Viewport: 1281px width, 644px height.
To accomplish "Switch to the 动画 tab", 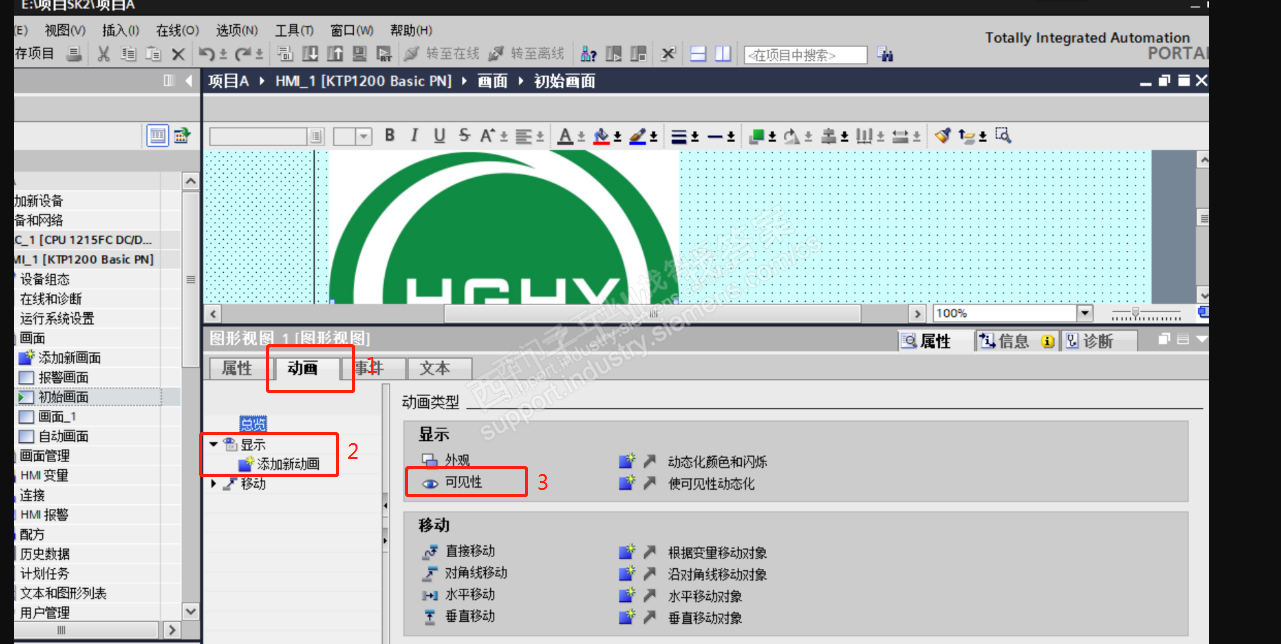I will pos(302,368).
